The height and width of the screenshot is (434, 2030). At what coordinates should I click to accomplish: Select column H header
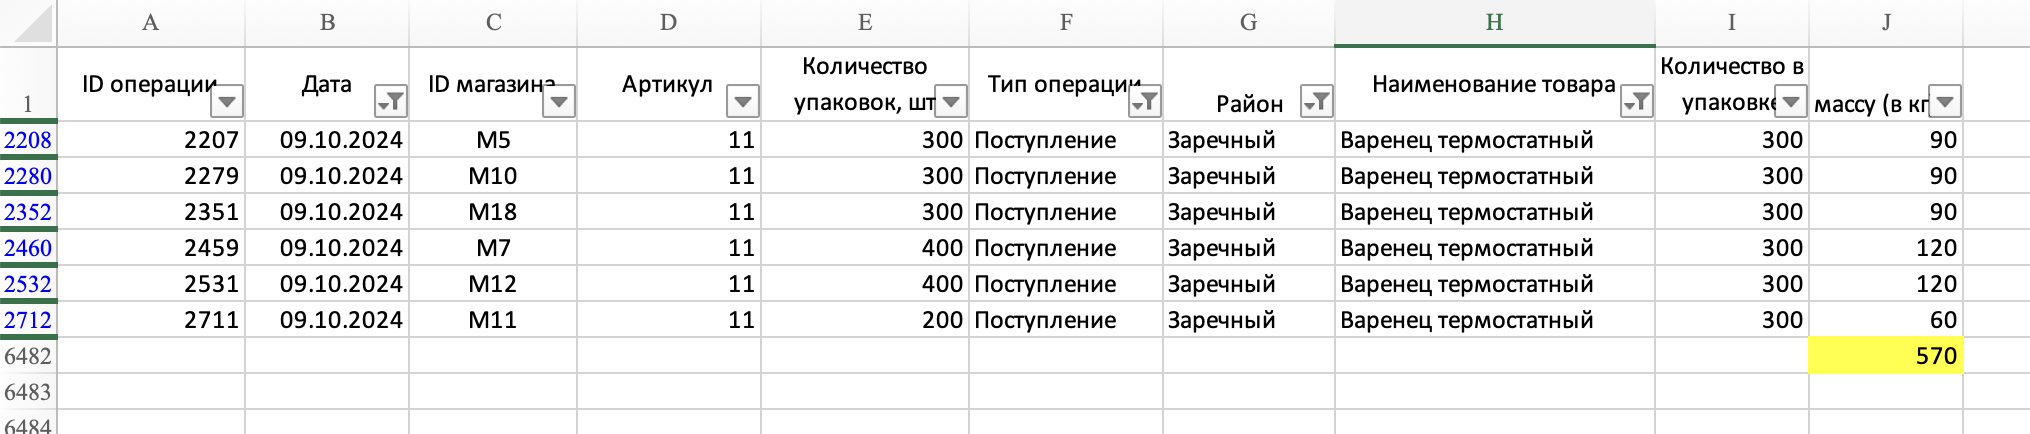pos(1495,23)
